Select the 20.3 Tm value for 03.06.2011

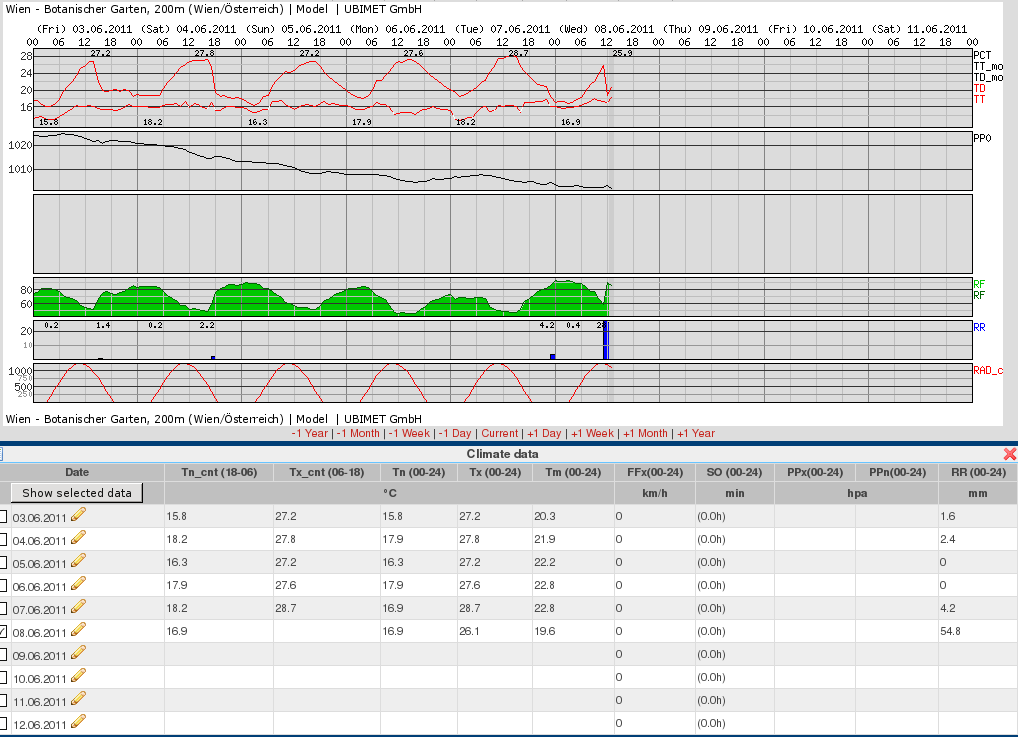[x=573, y=516]
